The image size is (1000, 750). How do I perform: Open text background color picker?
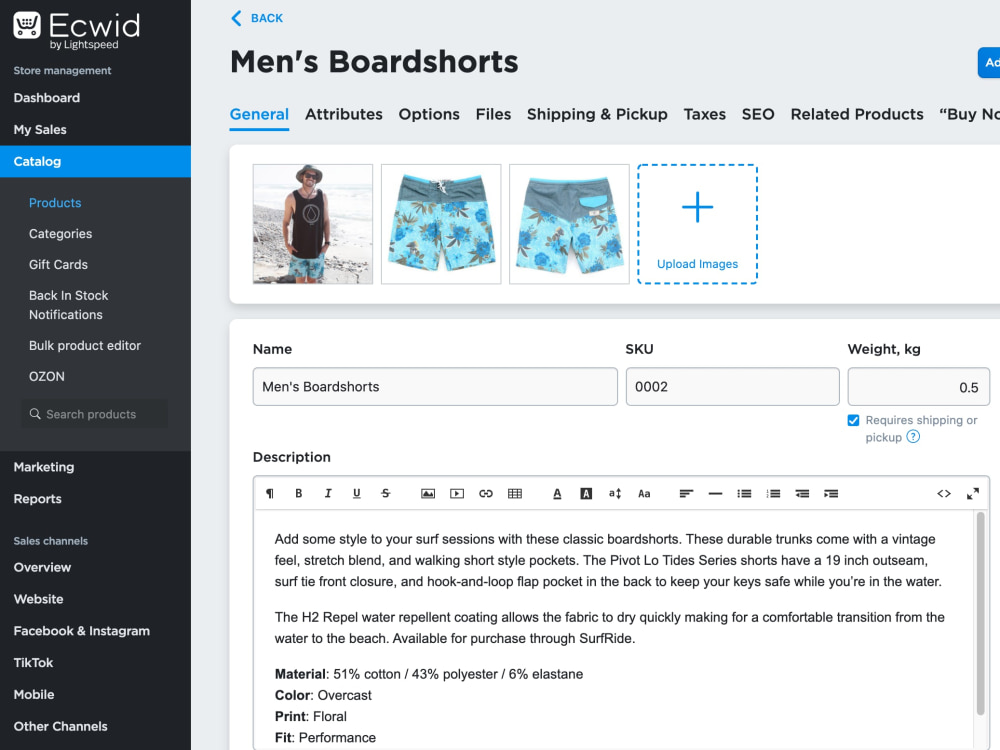(x=586, y=494)
